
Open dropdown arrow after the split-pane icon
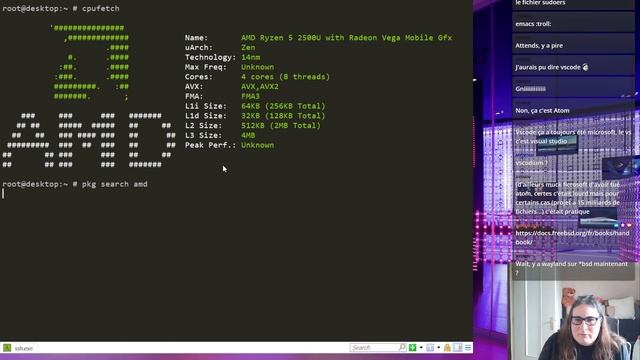pos(438,347)
